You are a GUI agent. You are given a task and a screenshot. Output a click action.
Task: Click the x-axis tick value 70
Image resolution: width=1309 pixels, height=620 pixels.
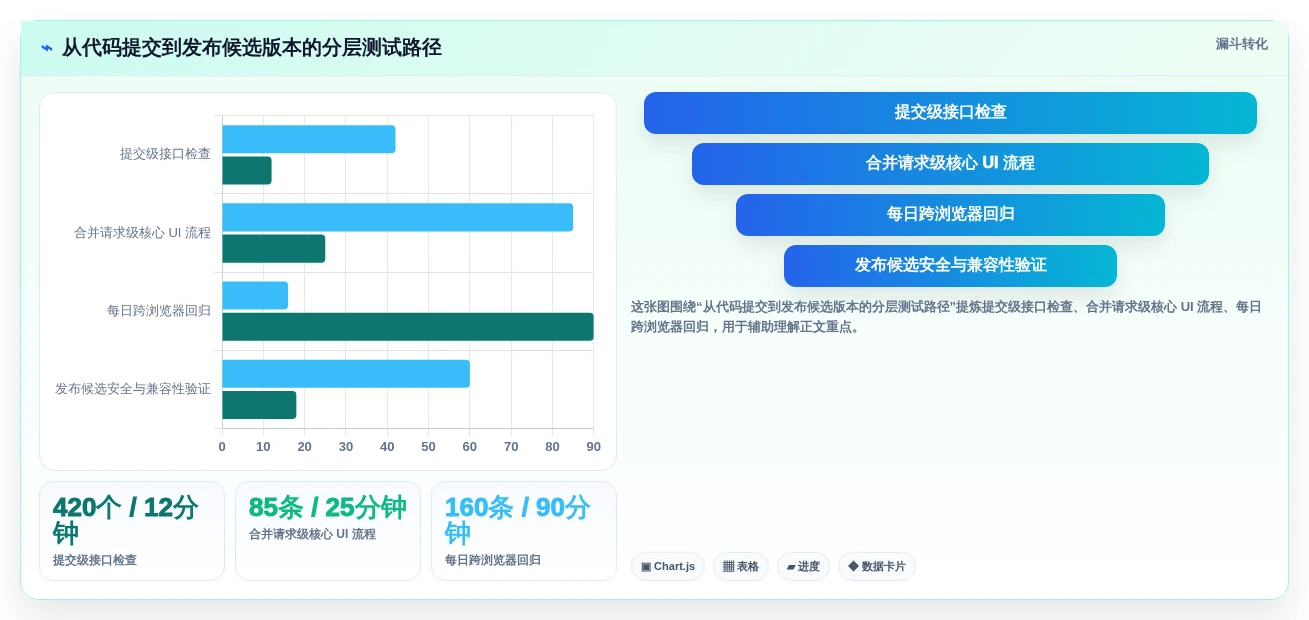click(x=511, y=447)
